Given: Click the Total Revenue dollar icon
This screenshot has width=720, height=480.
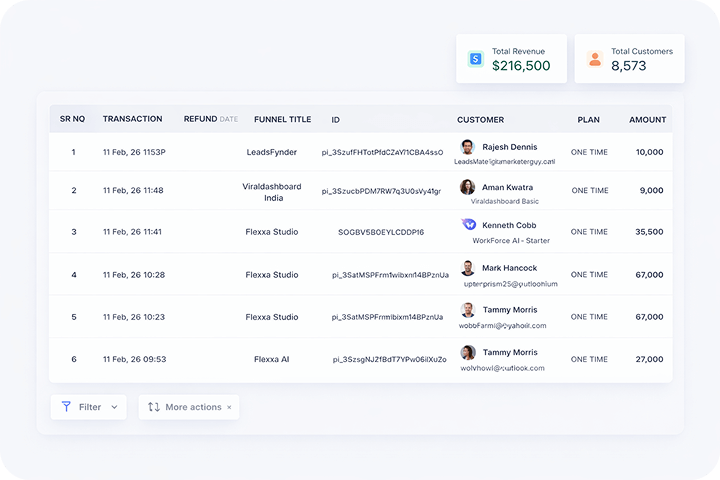Looking at the screenshot, I should tap(476, 59).
